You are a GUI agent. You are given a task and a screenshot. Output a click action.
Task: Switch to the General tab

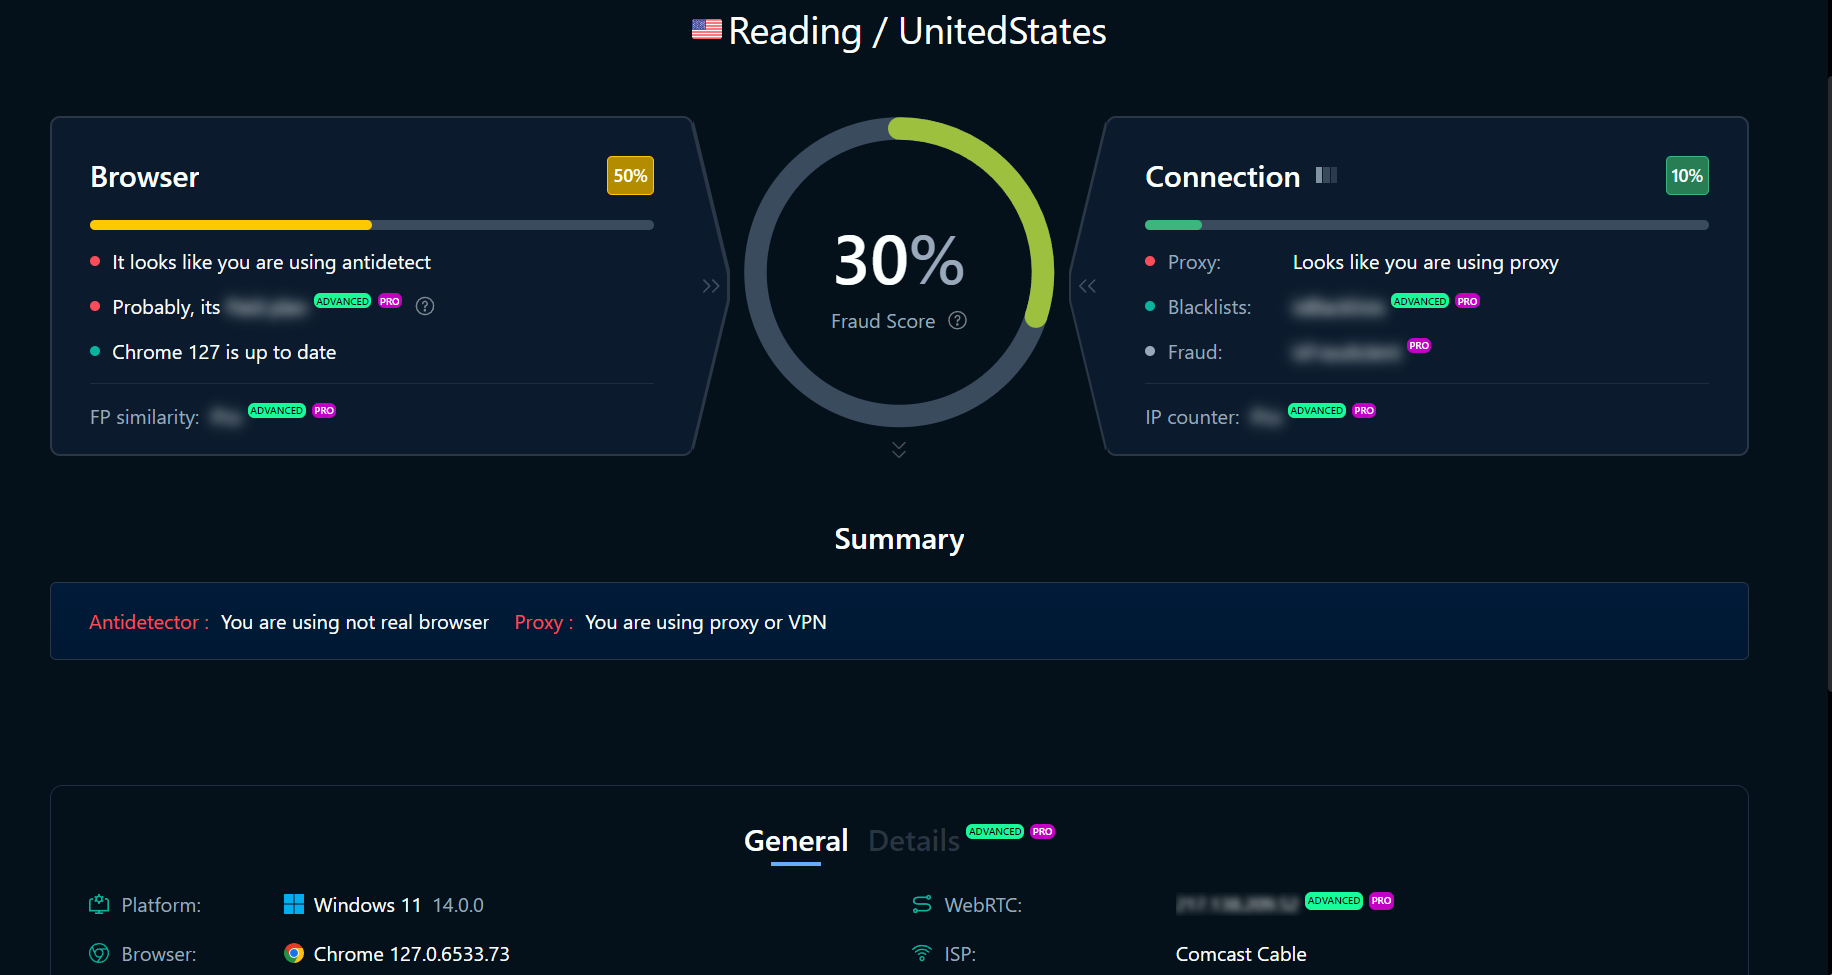(x=796, y=841)
